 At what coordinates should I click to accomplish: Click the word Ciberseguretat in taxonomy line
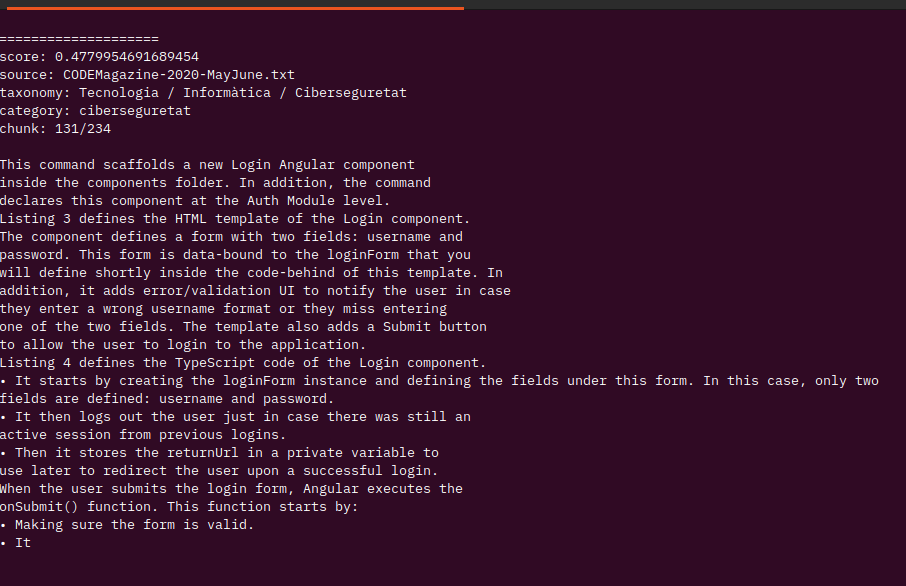[351, 92]
